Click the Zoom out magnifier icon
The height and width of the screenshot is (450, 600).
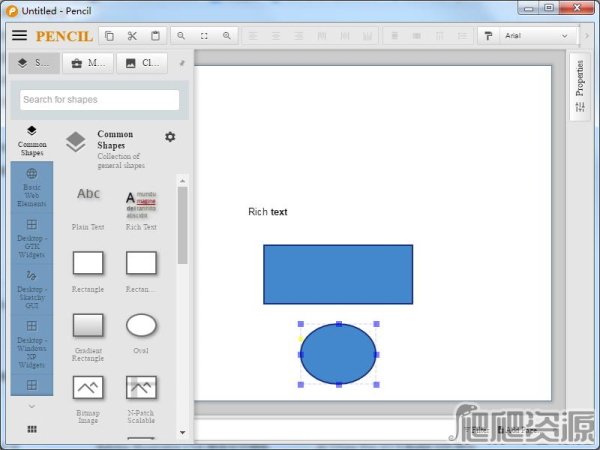pyautogui.click(x=181, y=36)
